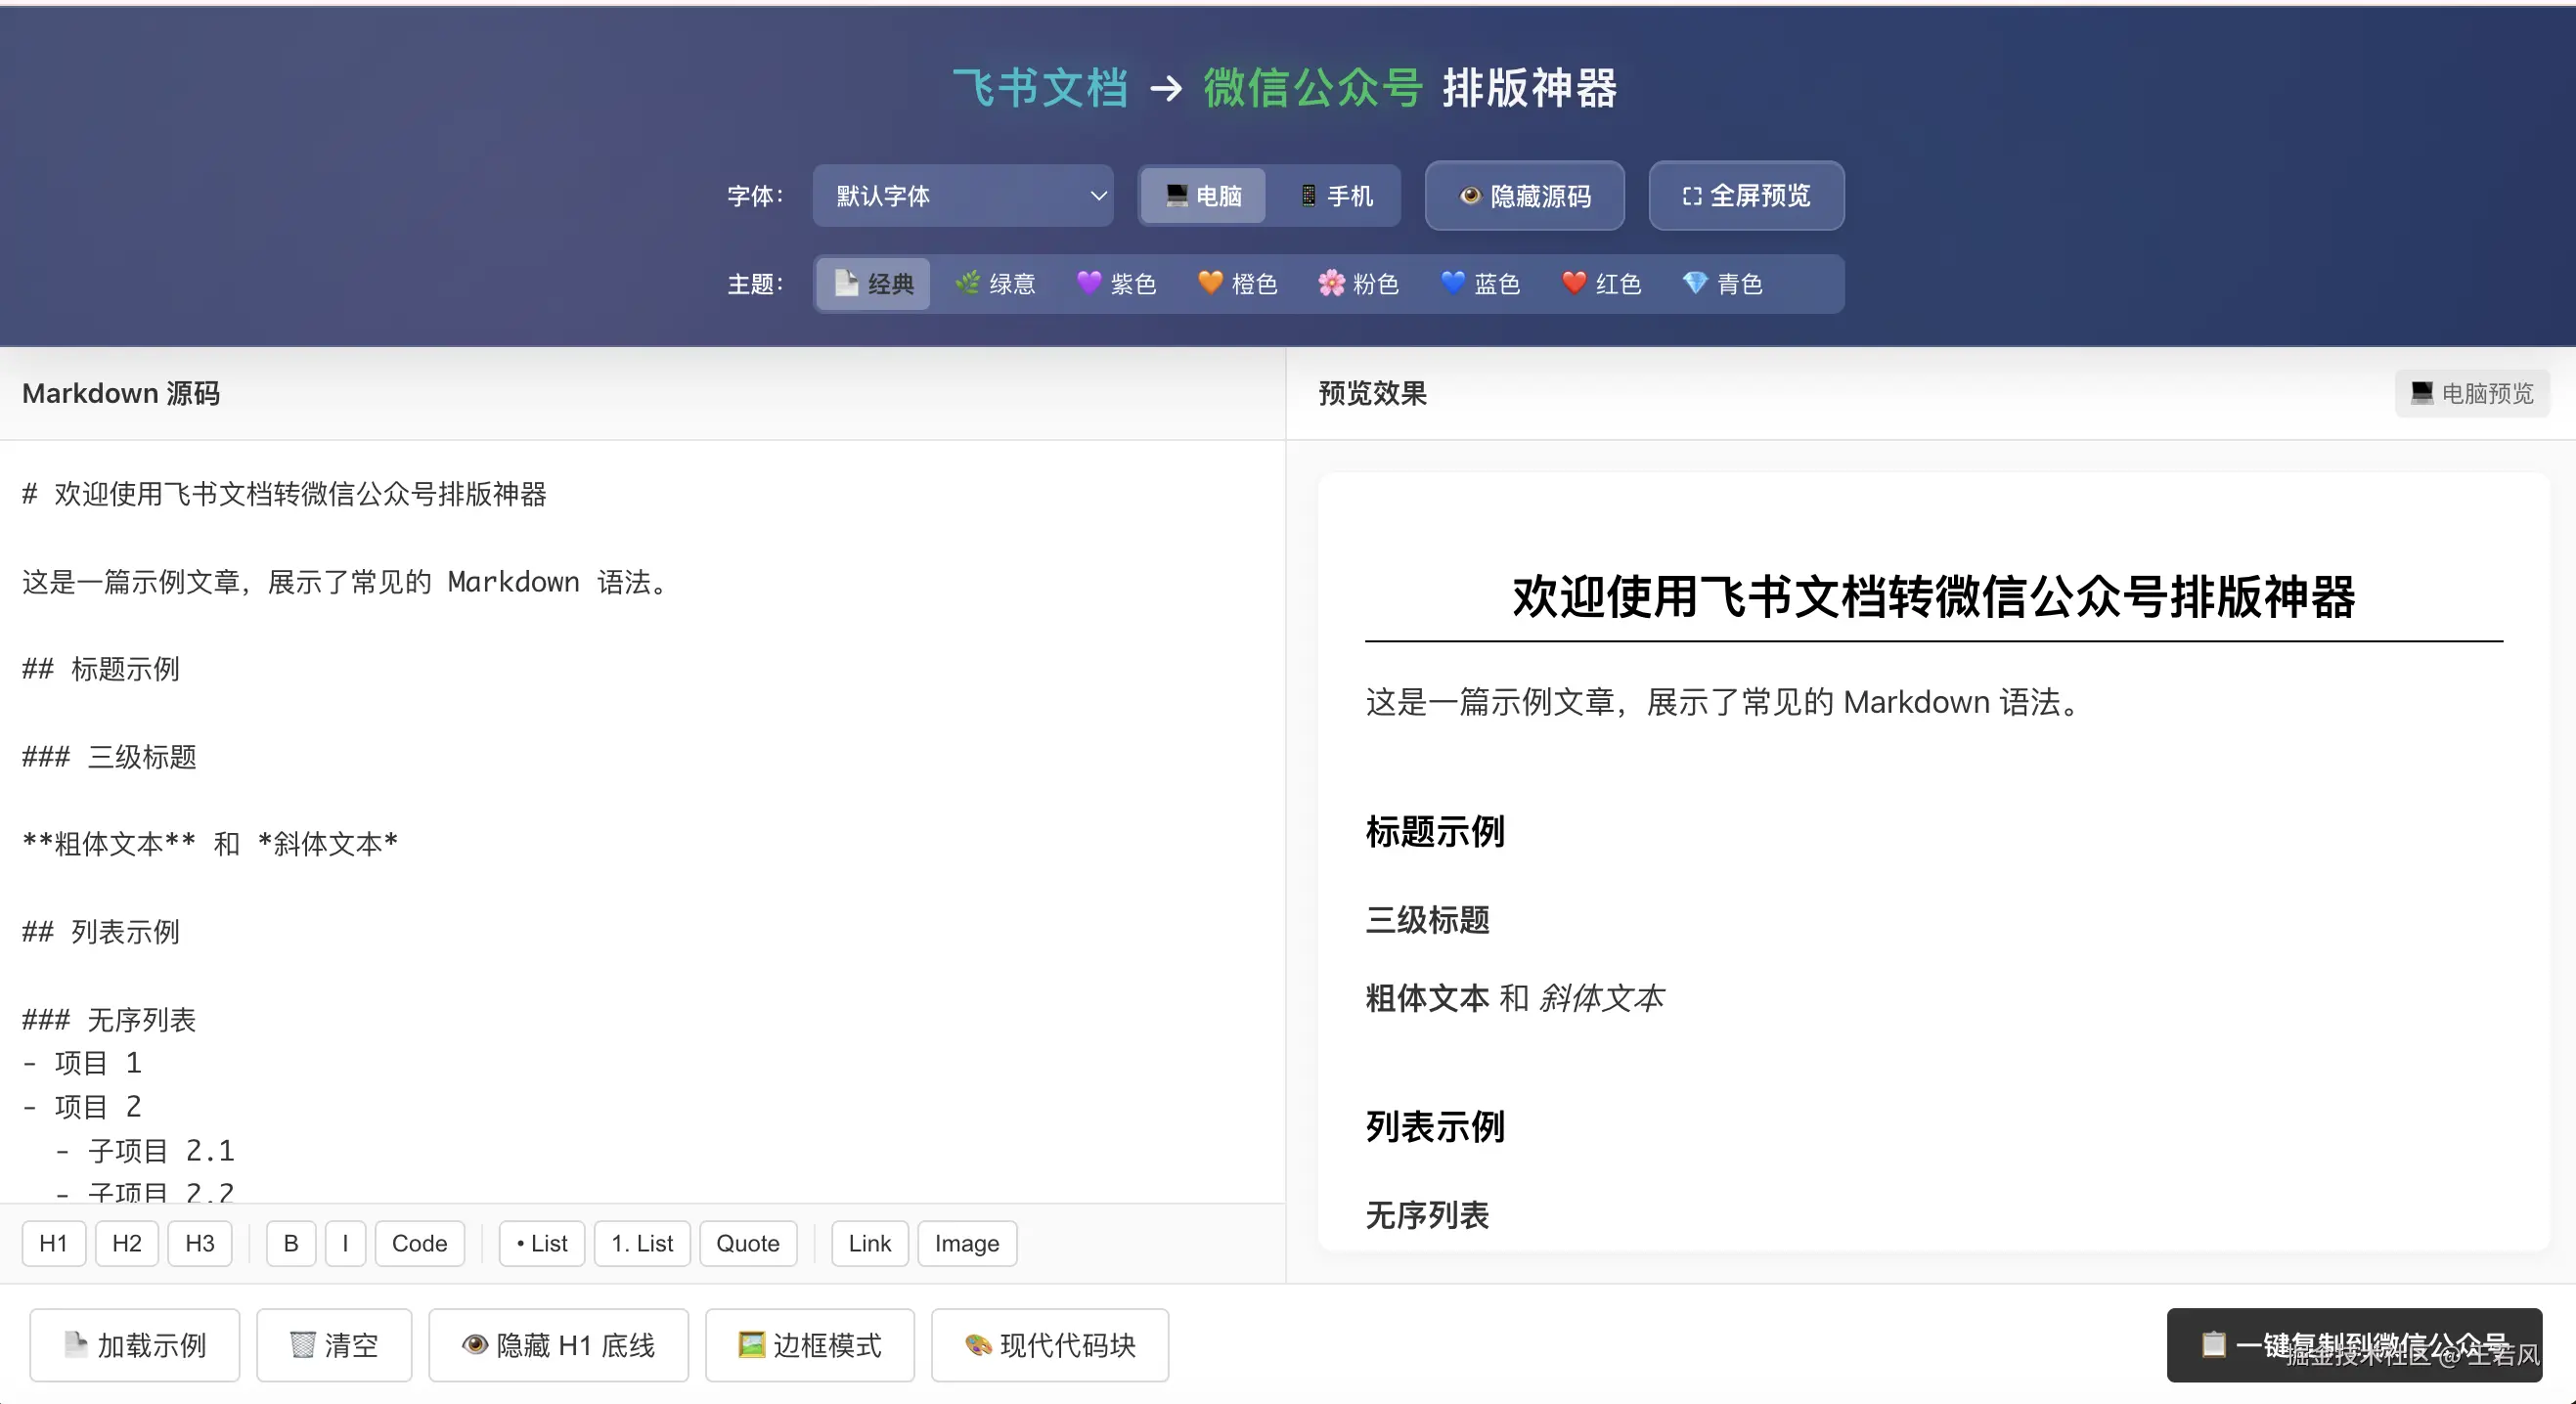Switch preview to 手机 mode
Screen dimensions: 2576x1404
(1335, 196)
